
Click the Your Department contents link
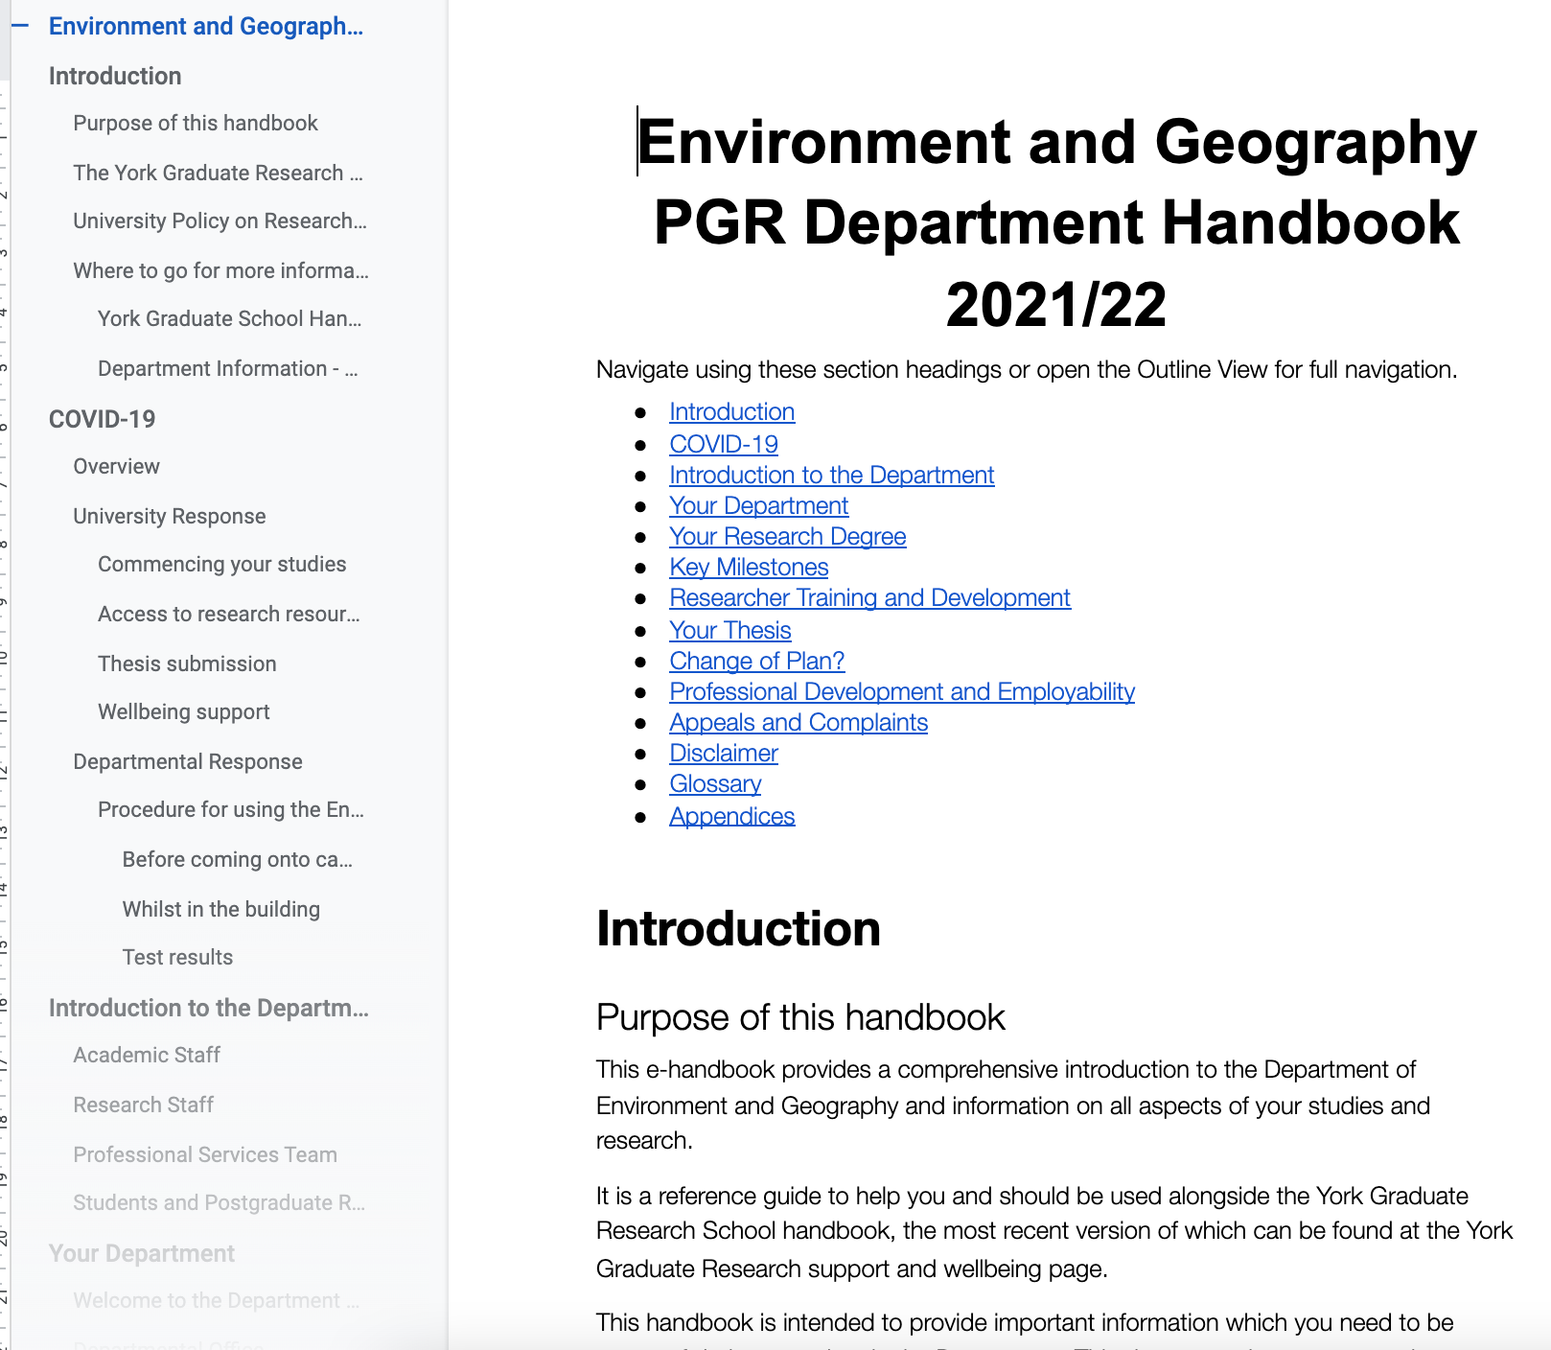coord(759,506)
